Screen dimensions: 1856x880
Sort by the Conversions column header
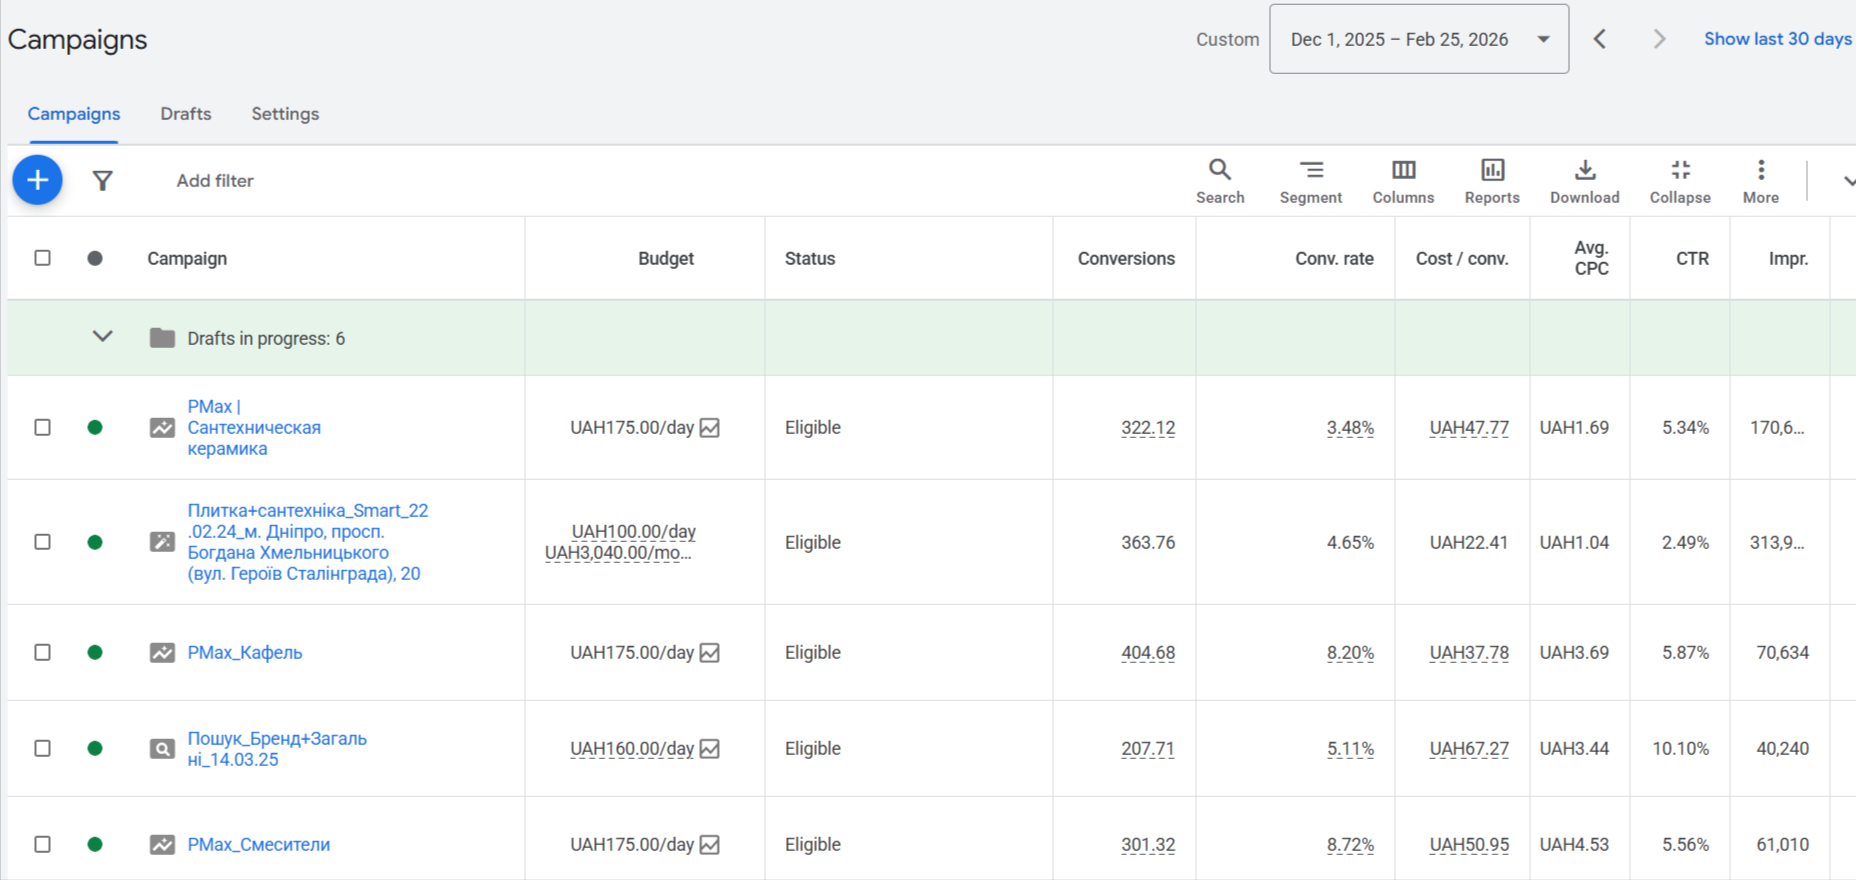1126,258
